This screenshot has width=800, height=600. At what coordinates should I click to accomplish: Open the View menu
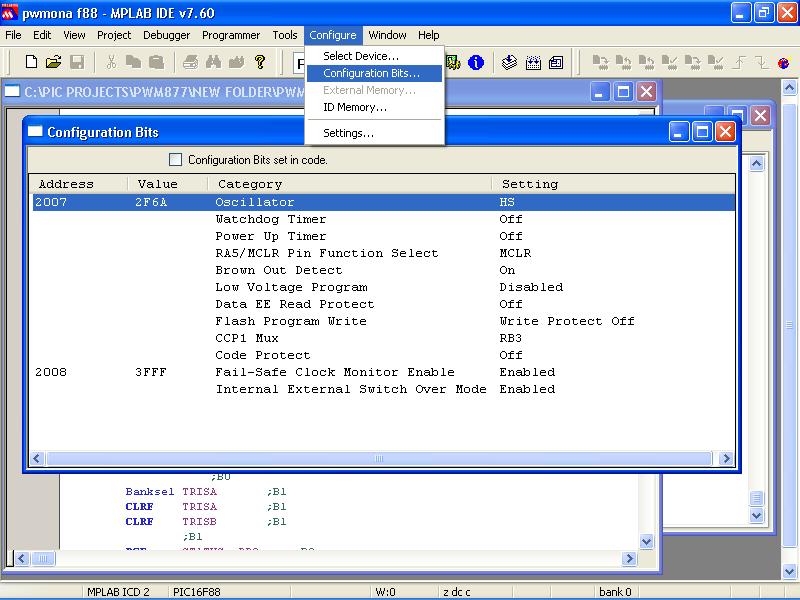[x=74, y=35]
